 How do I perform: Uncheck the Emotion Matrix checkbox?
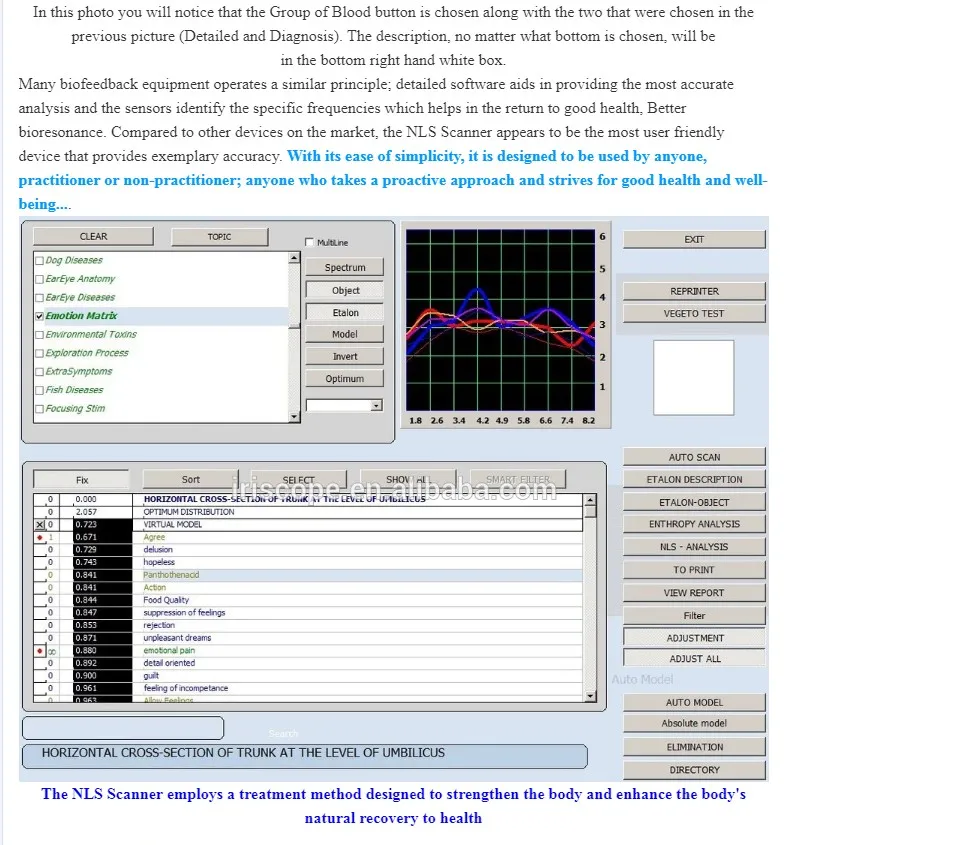40,316
